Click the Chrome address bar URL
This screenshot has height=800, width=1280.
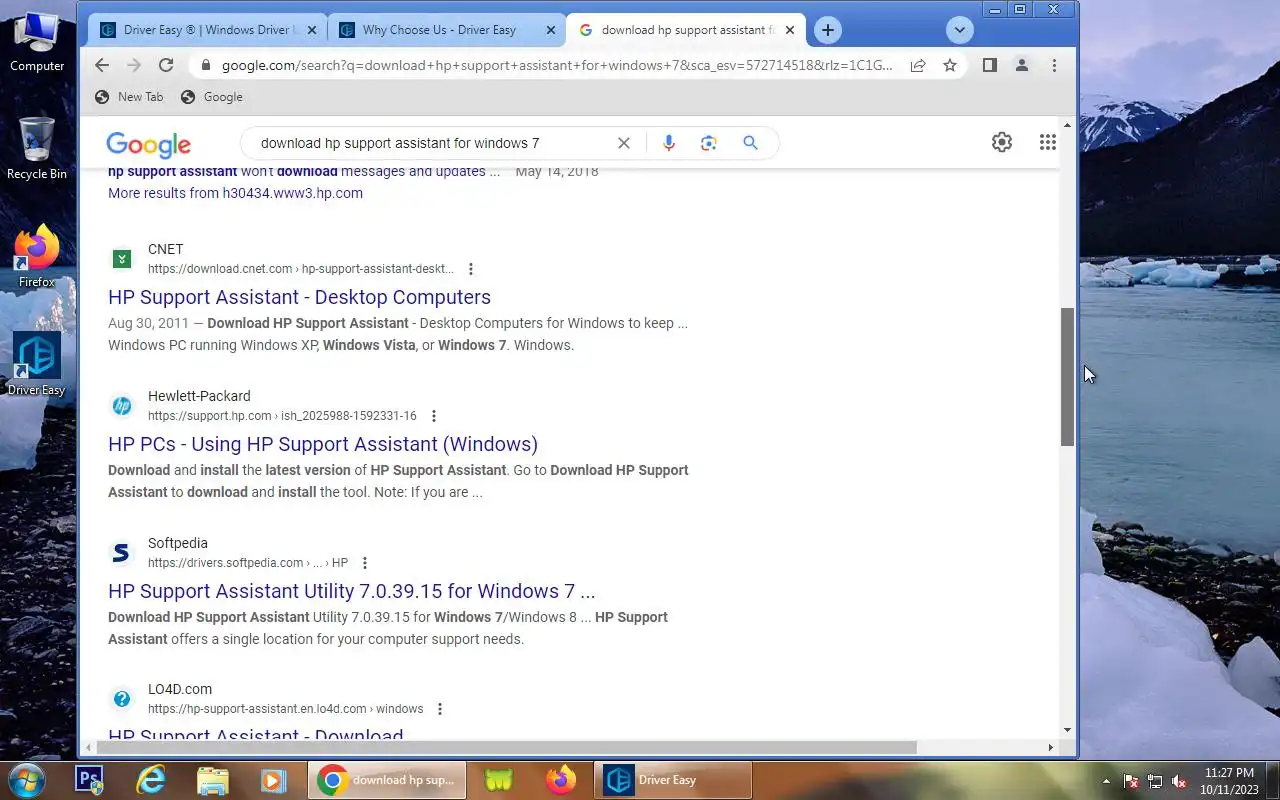click(557, 65)
